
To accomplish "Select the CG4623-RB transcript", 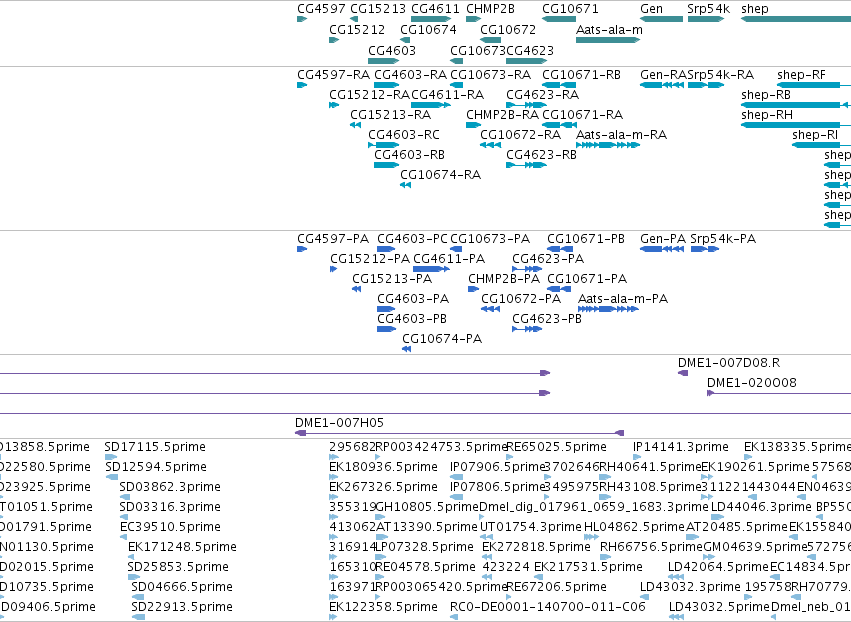I will (526, 166).
